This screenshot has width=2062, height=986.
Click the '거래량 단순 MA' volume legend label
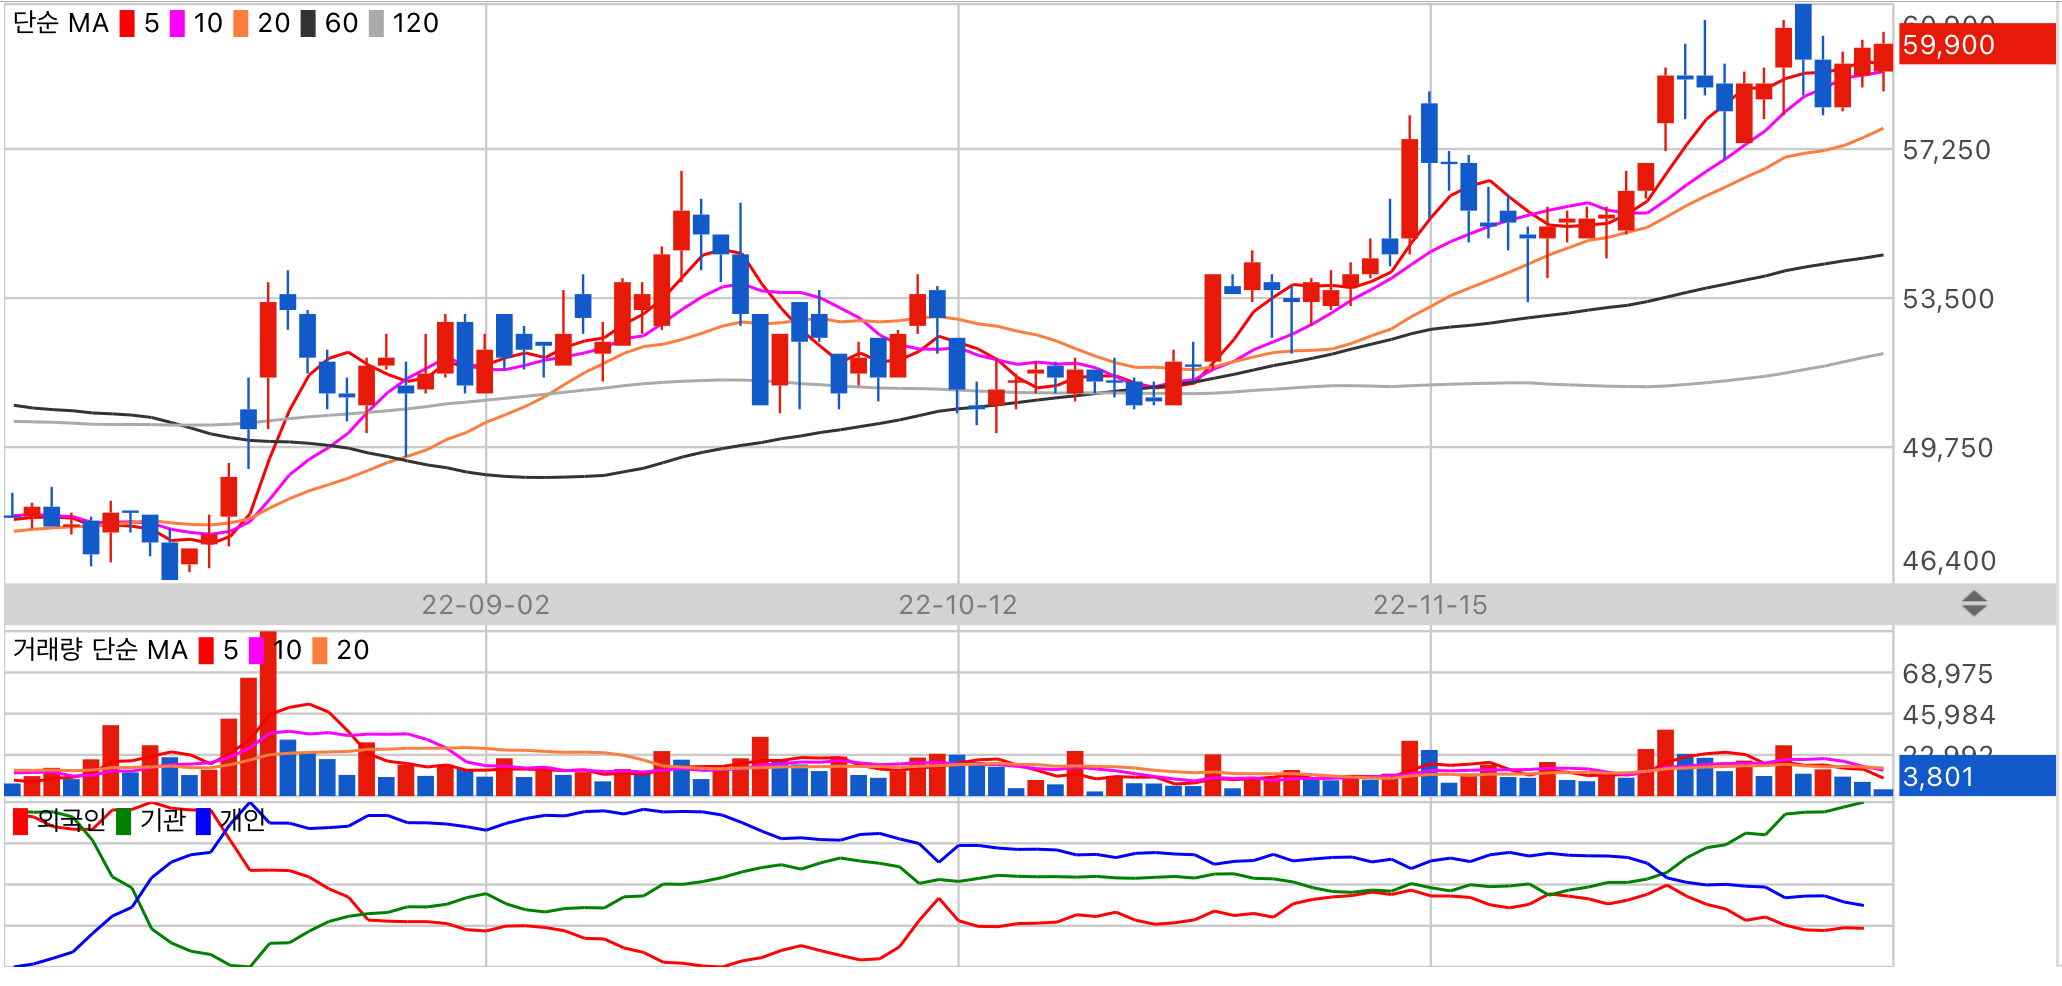100,650
